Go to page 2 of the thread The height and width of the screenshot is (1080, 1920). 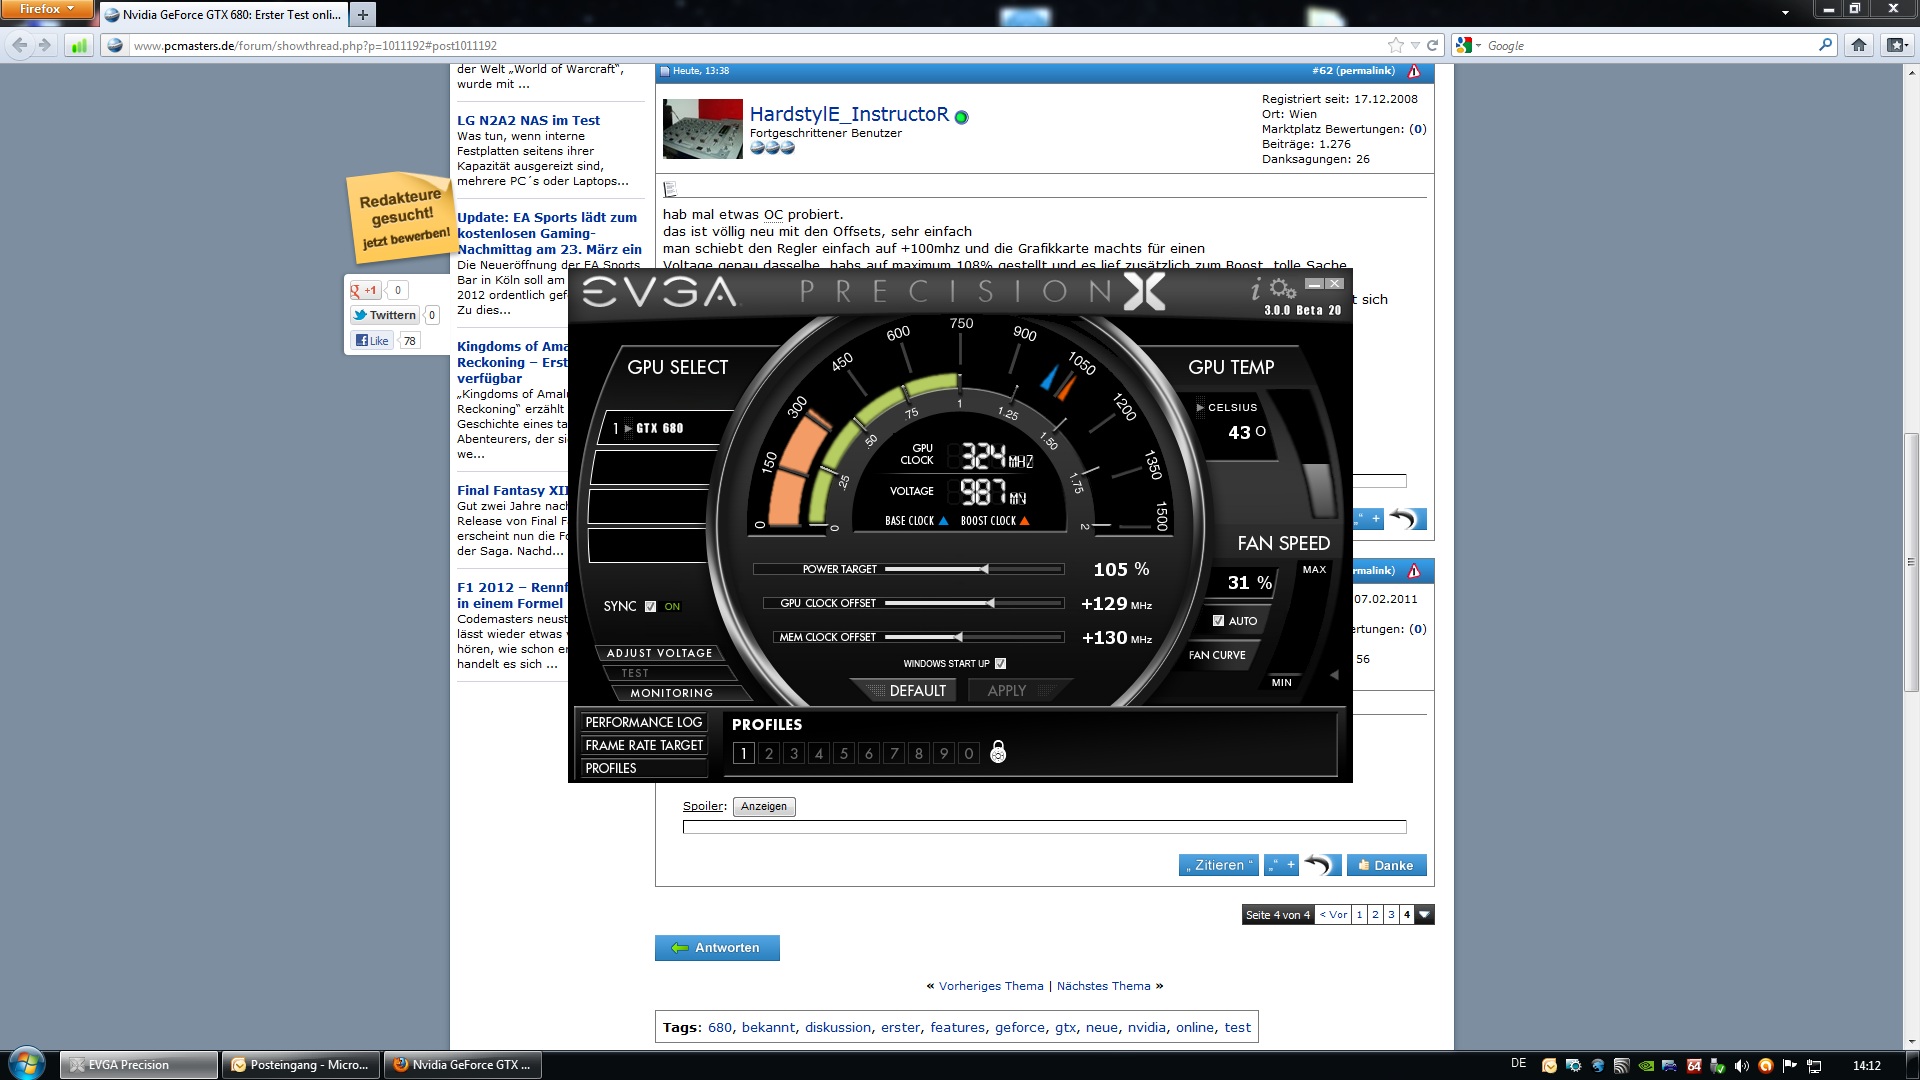pos(1375,914)
